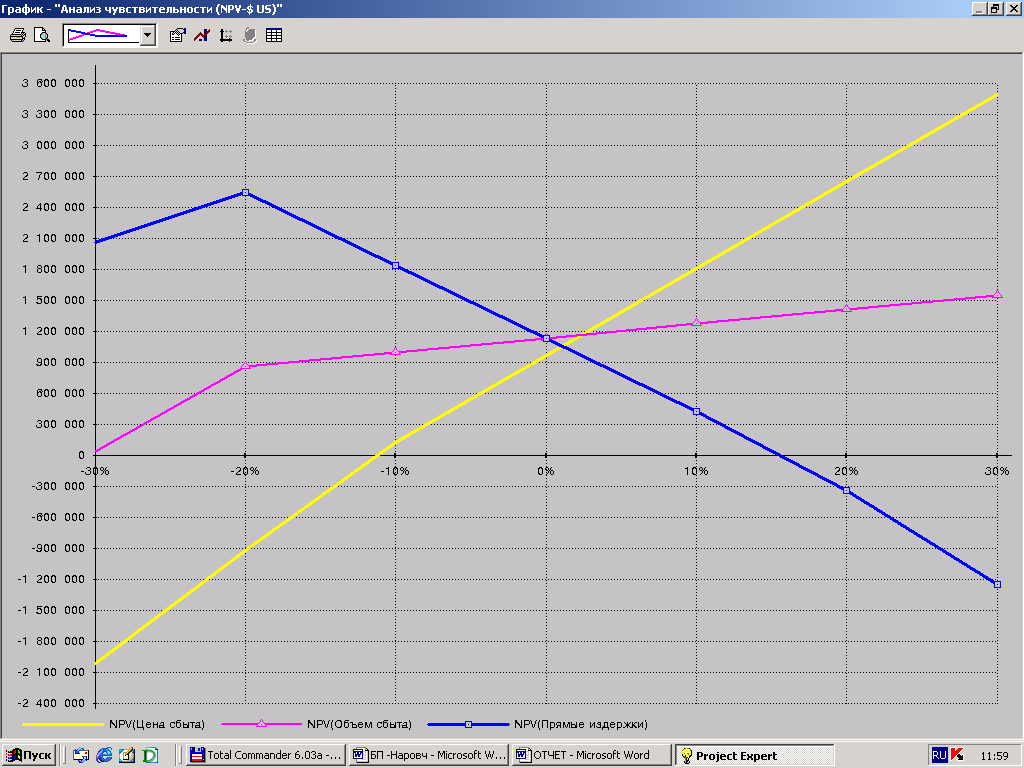Image resolution: width=1024 pixels, height=768 pixels.
Task: Open print preview of the chart
Action: 42,35
